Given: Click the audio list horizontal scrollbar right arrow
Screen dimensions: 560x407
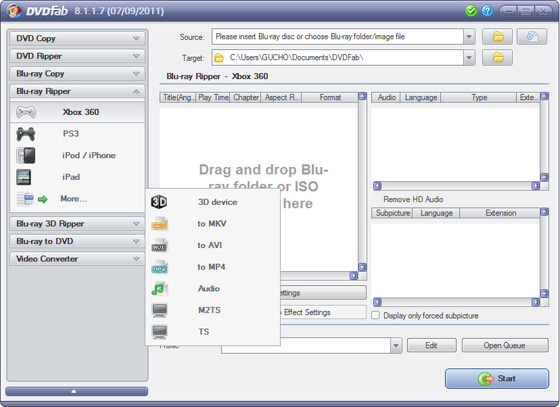Looking at the screenshot, I should click(535, 186).
